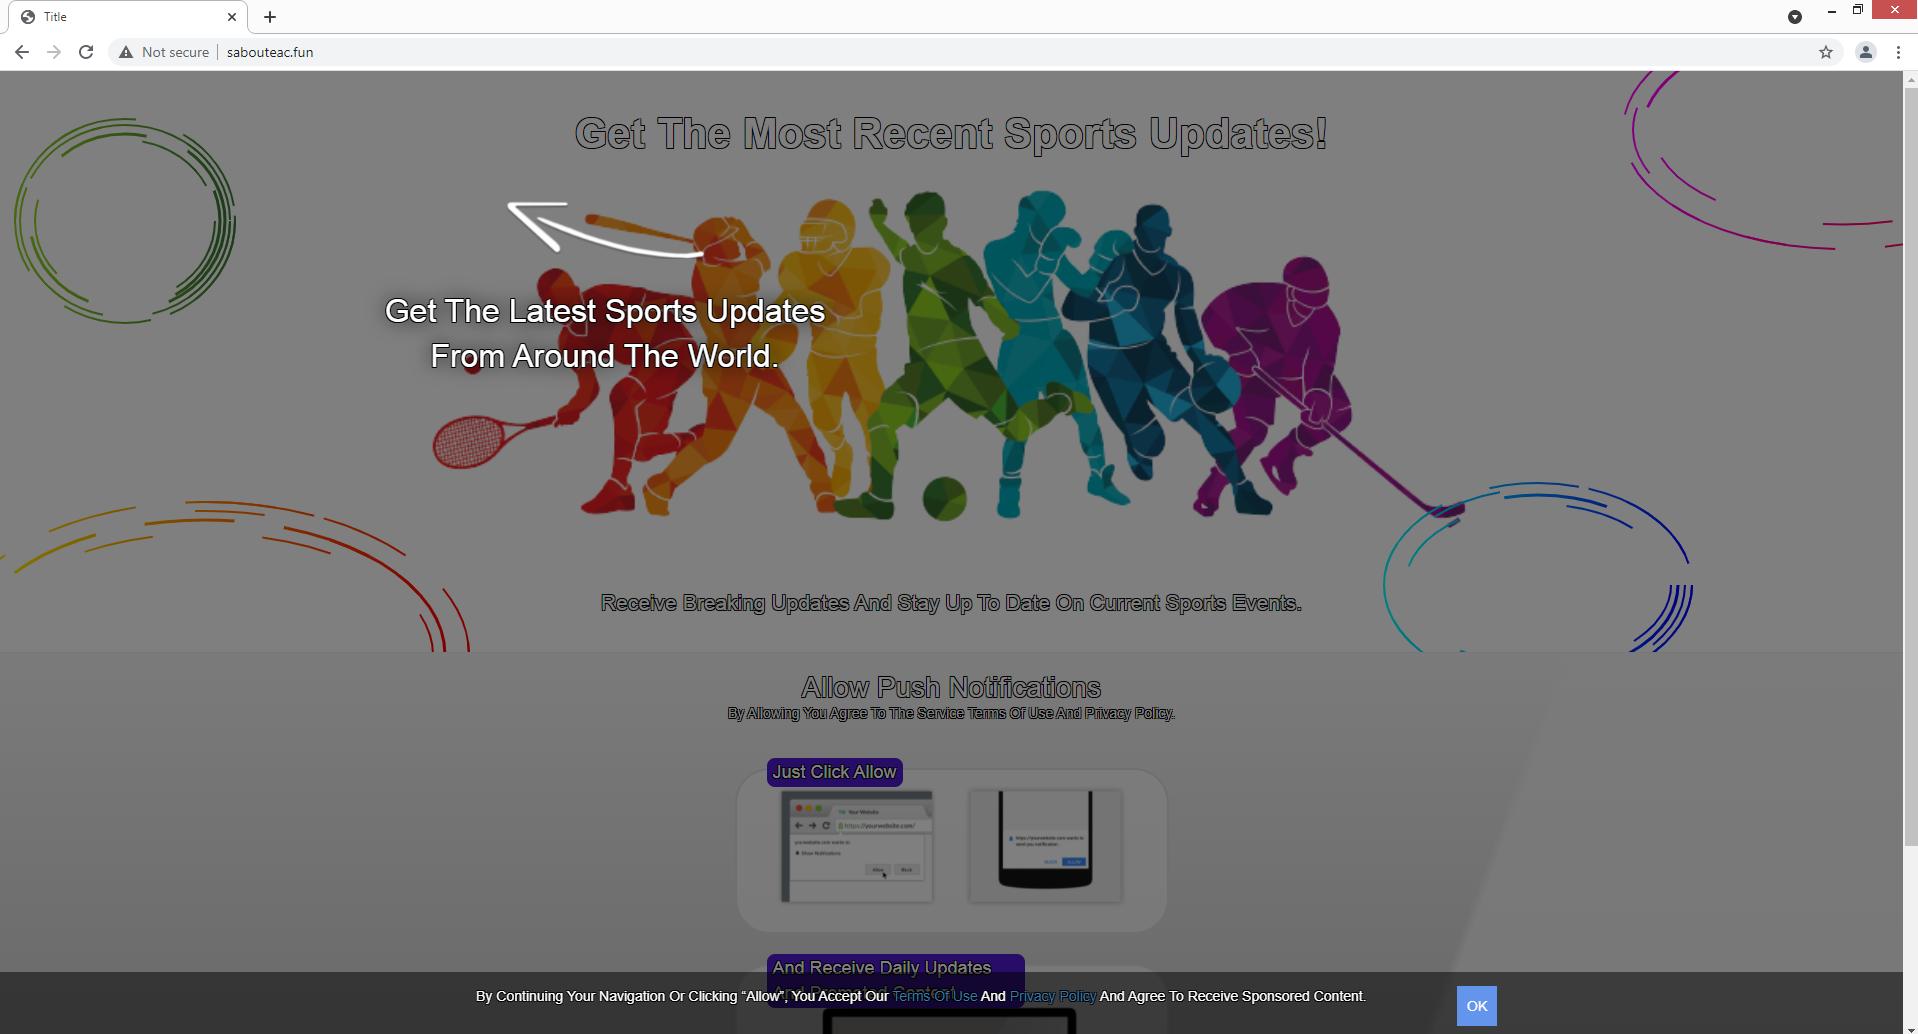The height and width of the screenshot is (1034, 1918).
Task: Click the dark circle dropdown icon near window controls
Action: click(1795, 17)
